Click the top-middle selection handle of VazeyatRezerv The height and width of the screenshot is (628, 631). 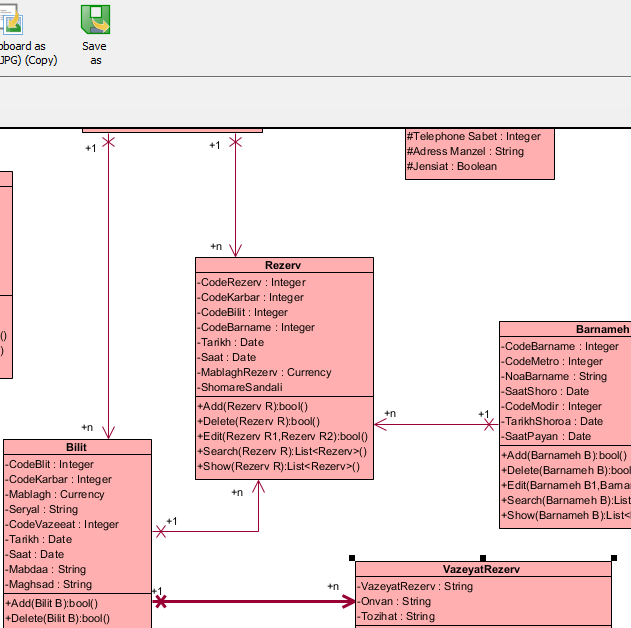point(483,558)
